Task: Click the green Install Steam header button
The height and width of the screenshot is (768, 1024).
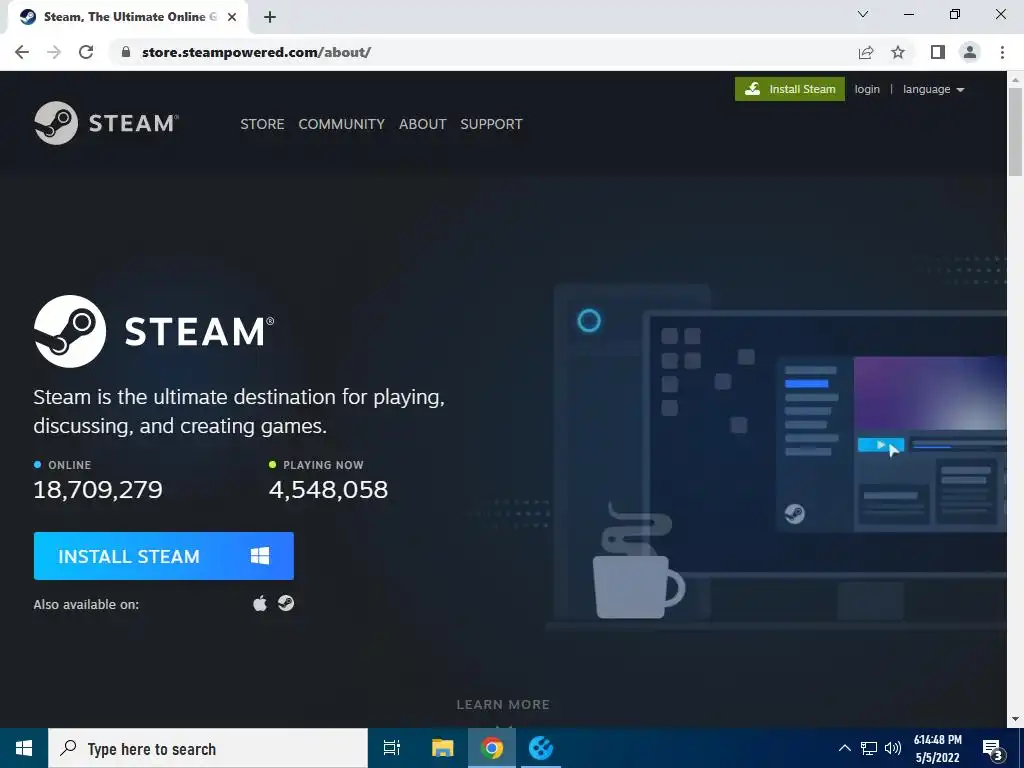Action: click(x=790, y=89)
